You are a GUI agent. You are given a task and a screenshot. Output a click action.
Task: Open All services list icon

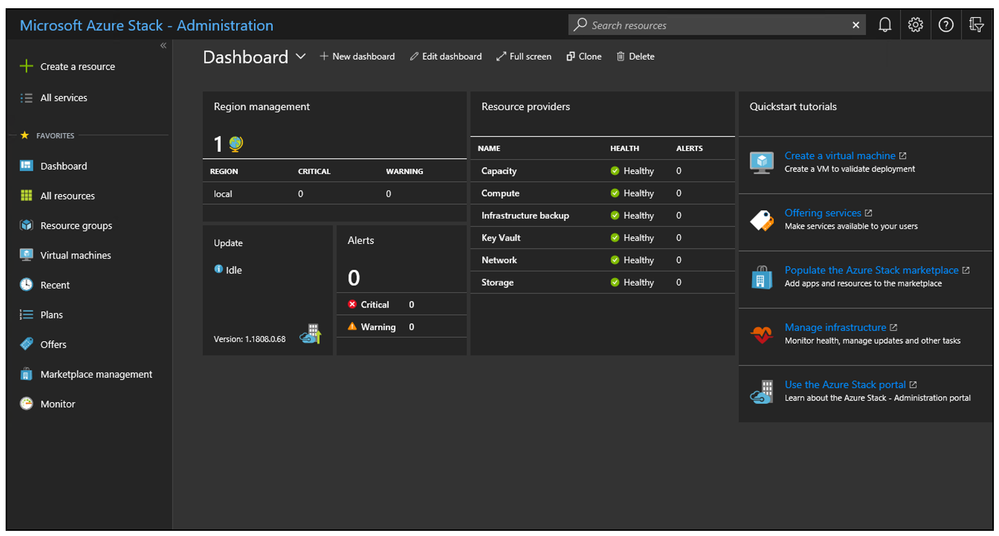[26, 98]
